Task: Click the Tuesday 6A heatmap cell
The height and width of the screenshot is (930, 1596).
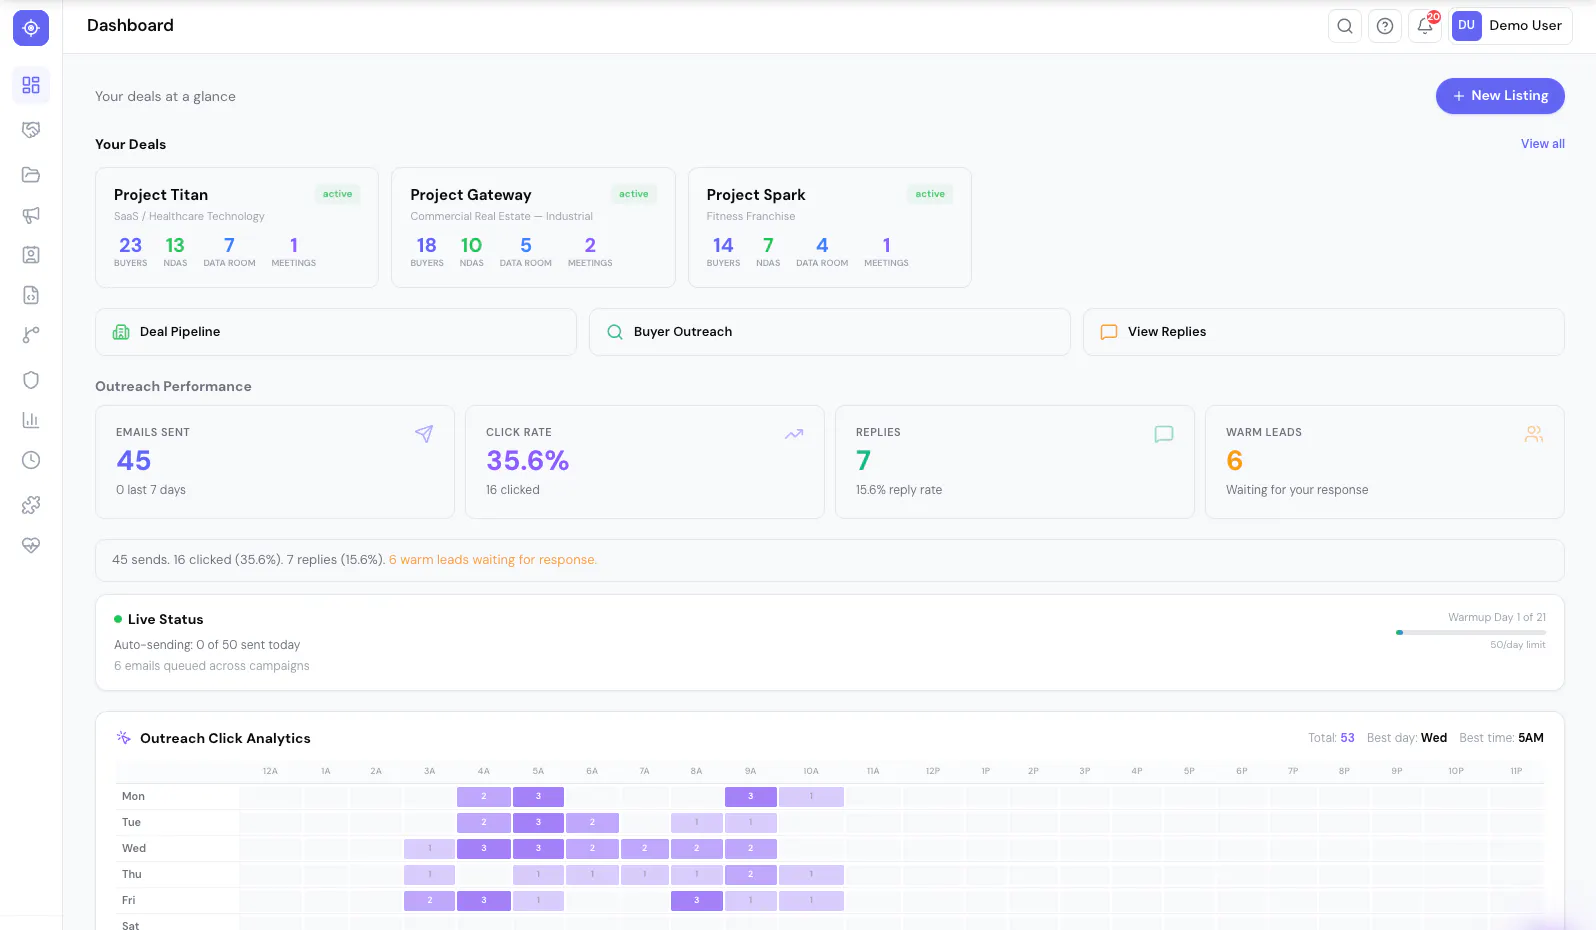Action: point(592,823)
